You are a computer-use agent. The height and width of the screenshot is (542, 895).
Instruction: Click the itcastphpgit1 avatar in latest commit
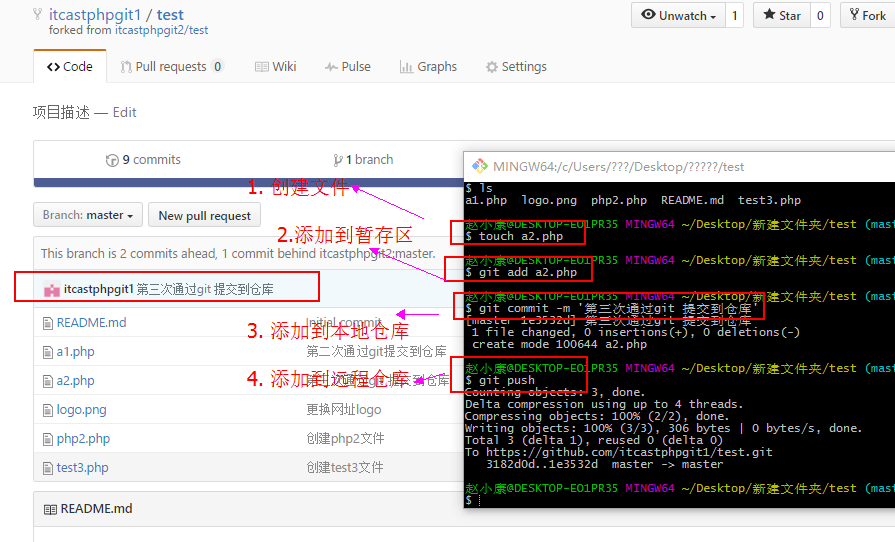[x=52, y=290]
